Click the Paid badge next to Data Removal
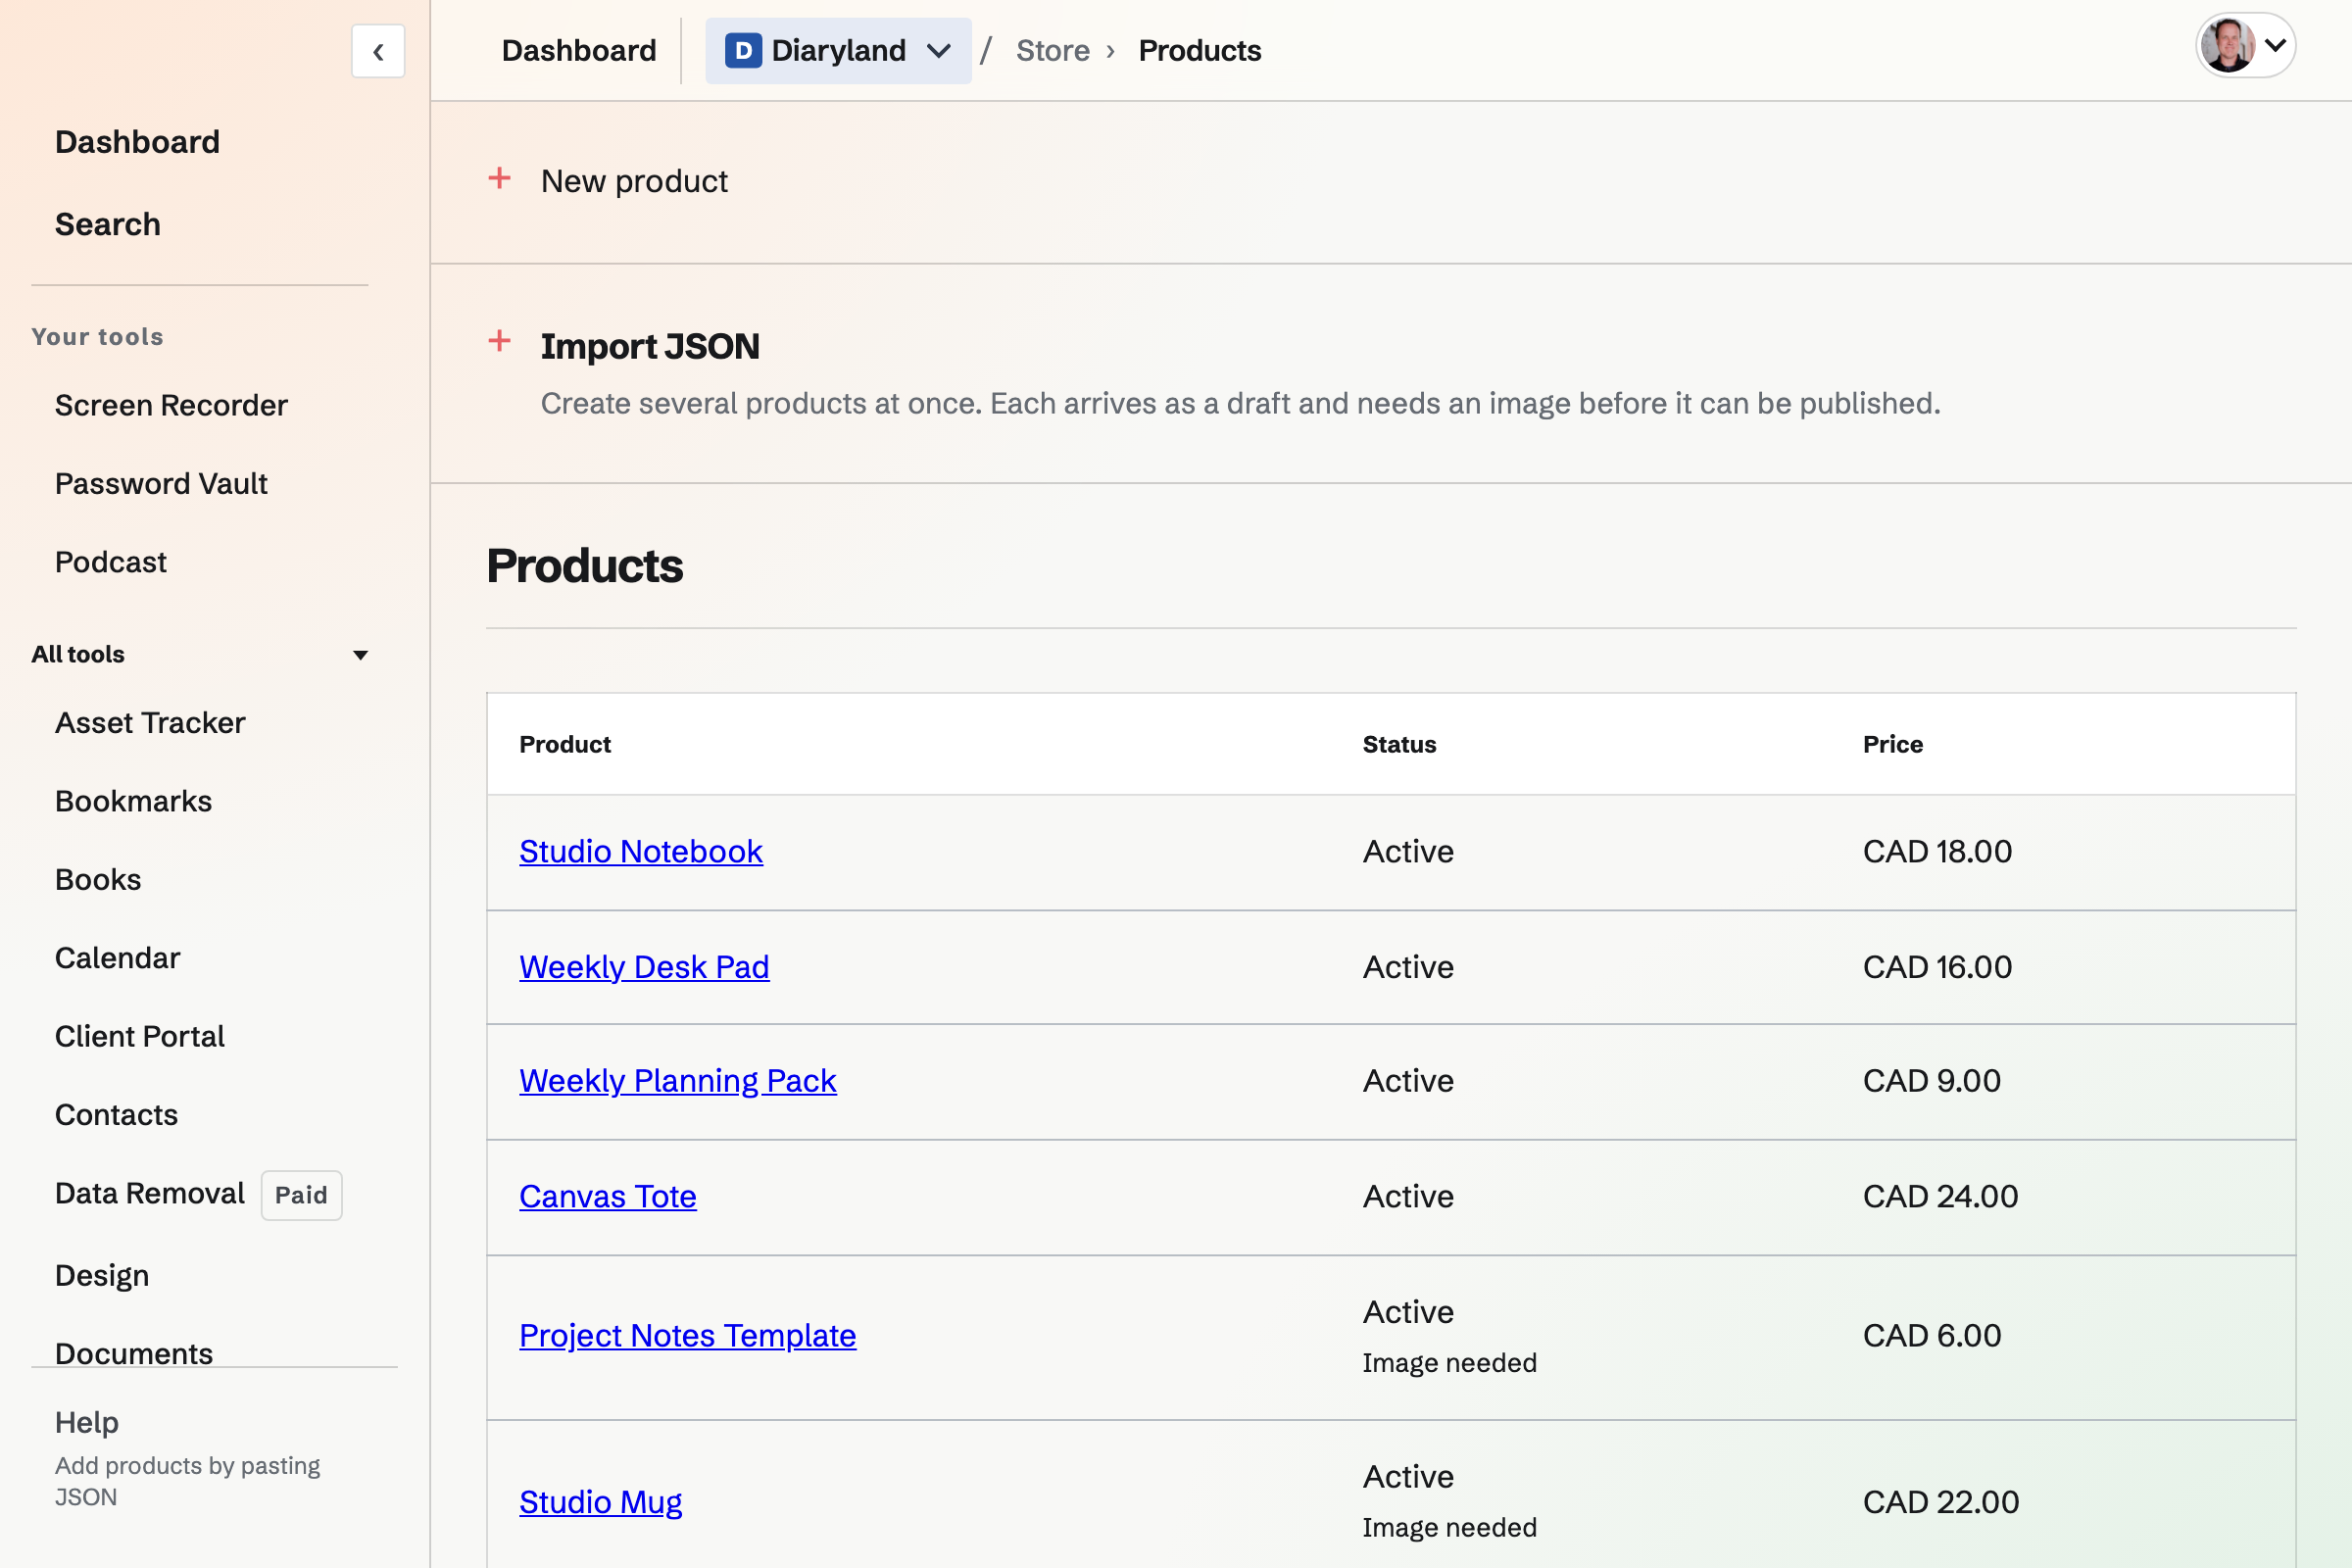The image size is (2352, 1568). (x=301, y=1195)
